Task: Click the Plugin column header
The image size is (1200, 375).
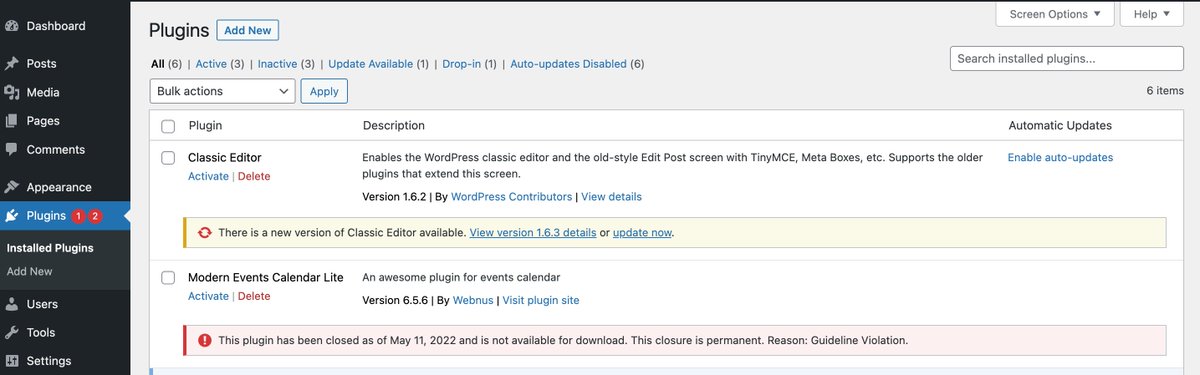Action: click(x=205, y=126)
